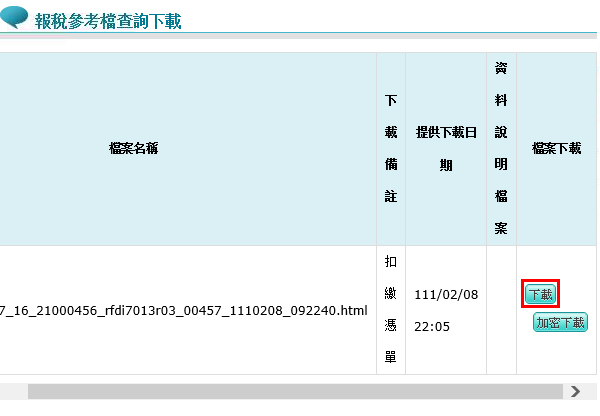
Task: Click the scrollbar track left of the arrow
Action: 556,391
